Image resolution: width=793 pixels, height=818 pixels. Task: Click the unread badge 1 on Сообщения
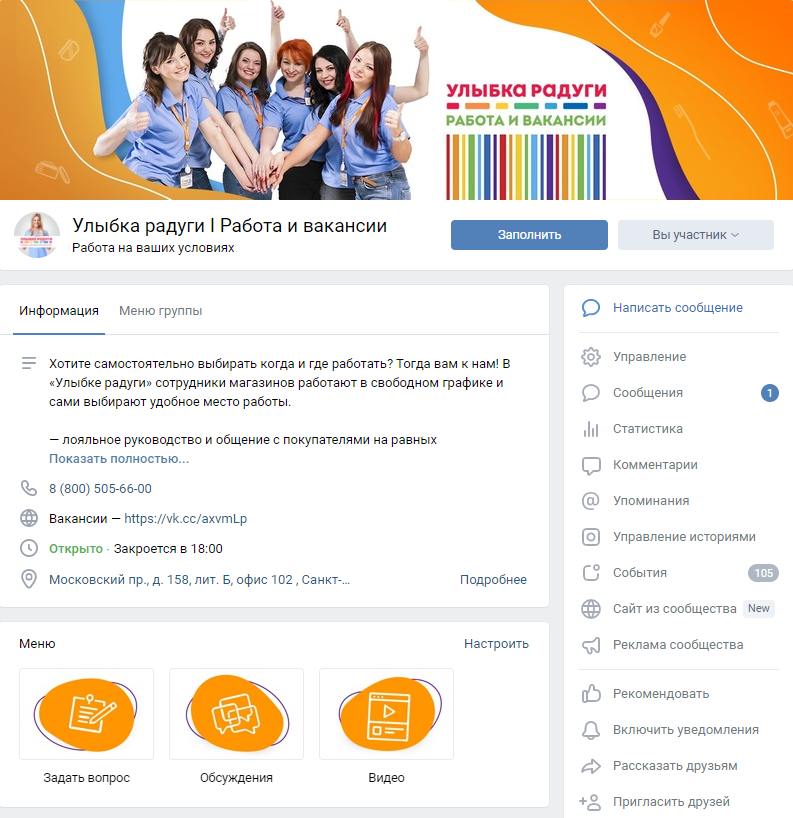tap(770, 393)
